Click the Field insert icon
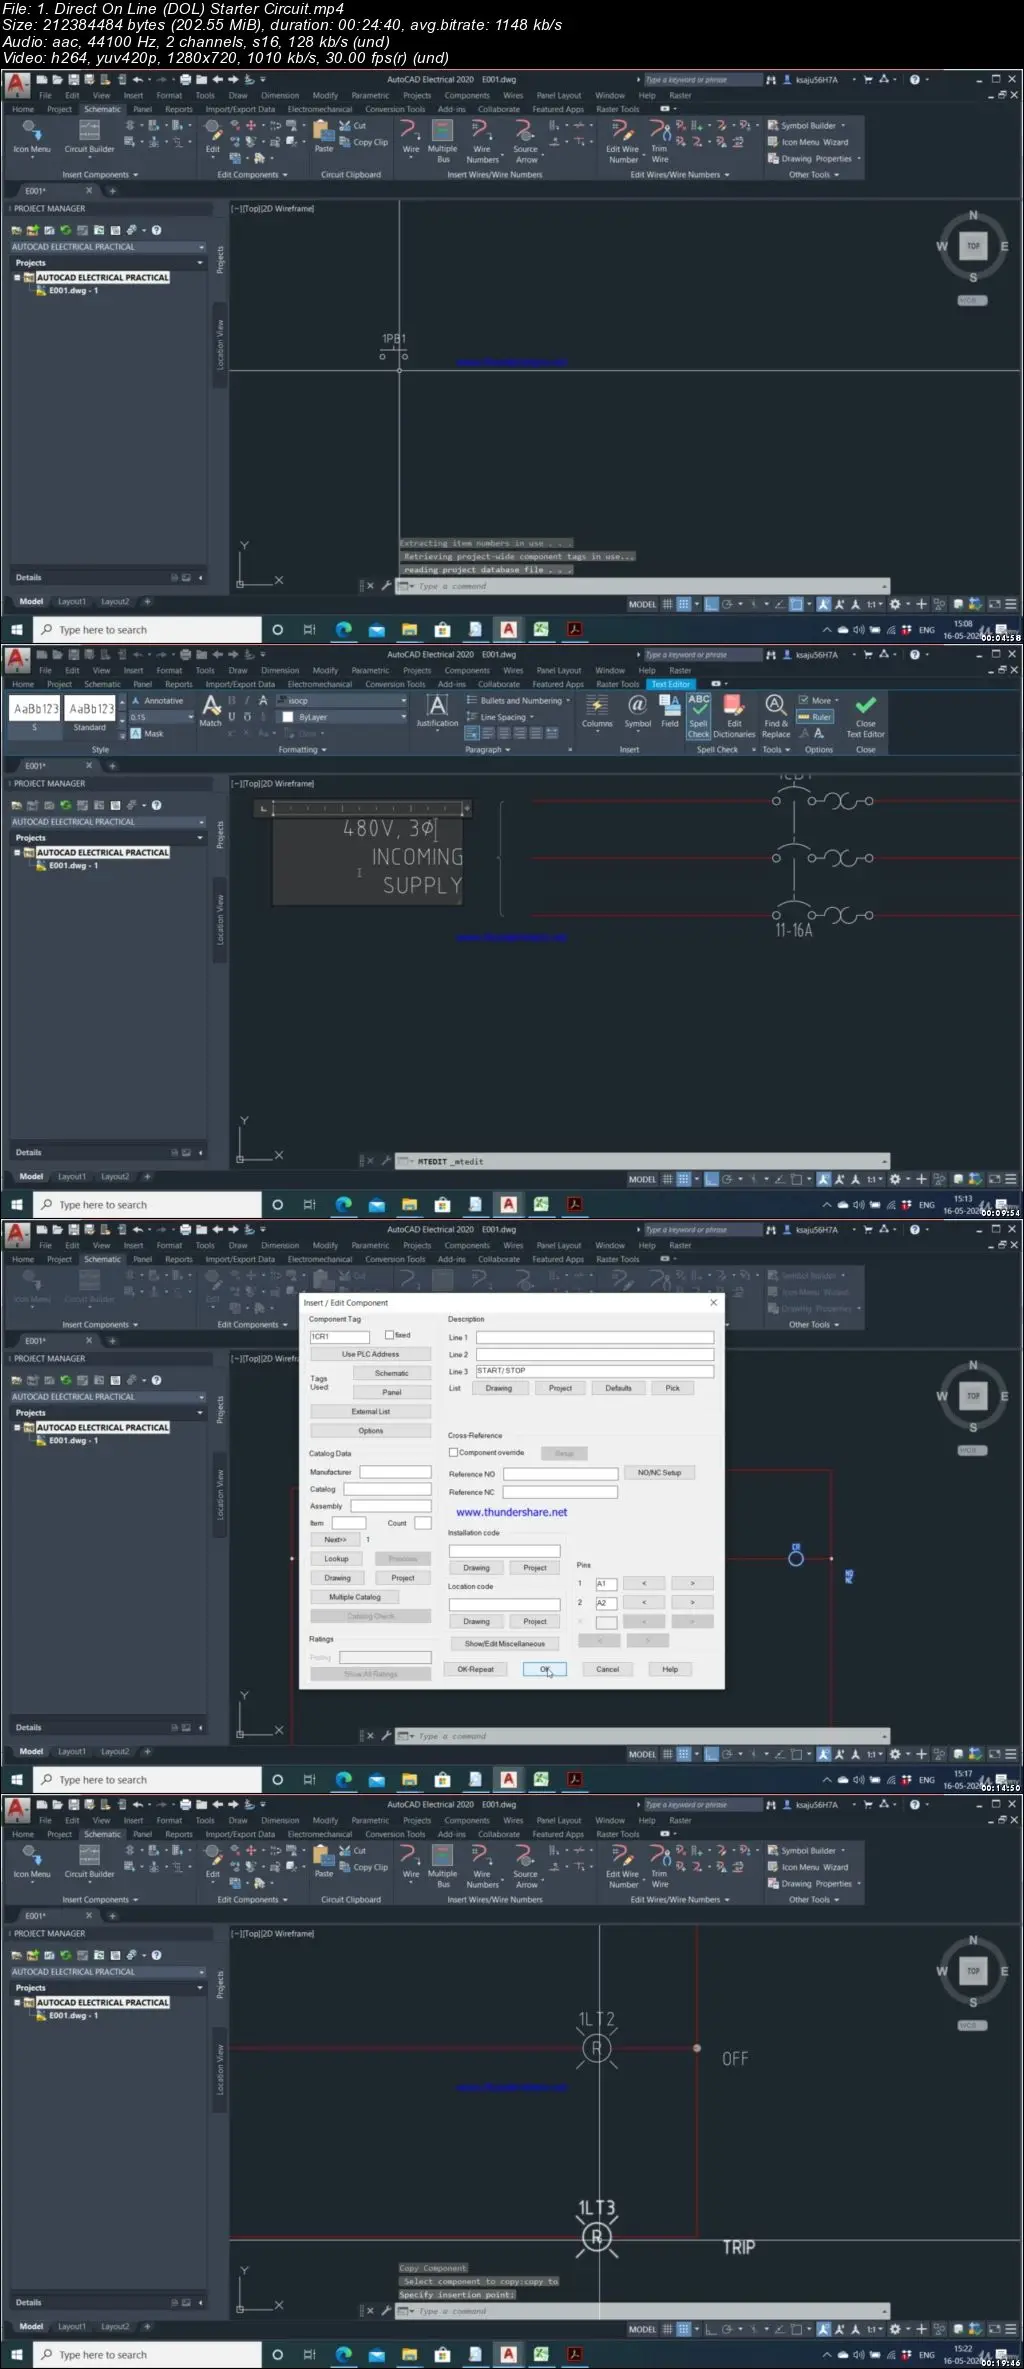The width and height of the screenshot is (1024, 2369). (669, 711)
